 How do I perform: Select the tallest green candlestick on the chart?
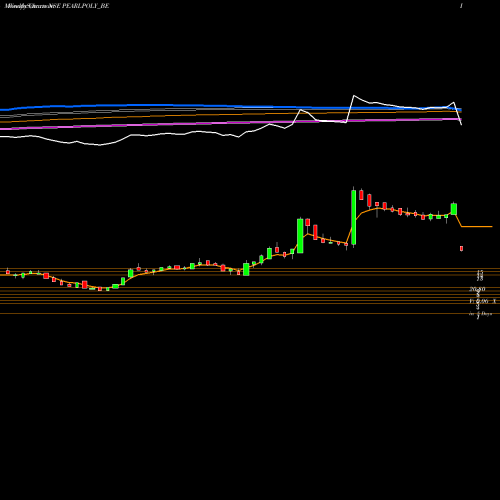pyautogui.click(x=354, y=217)
